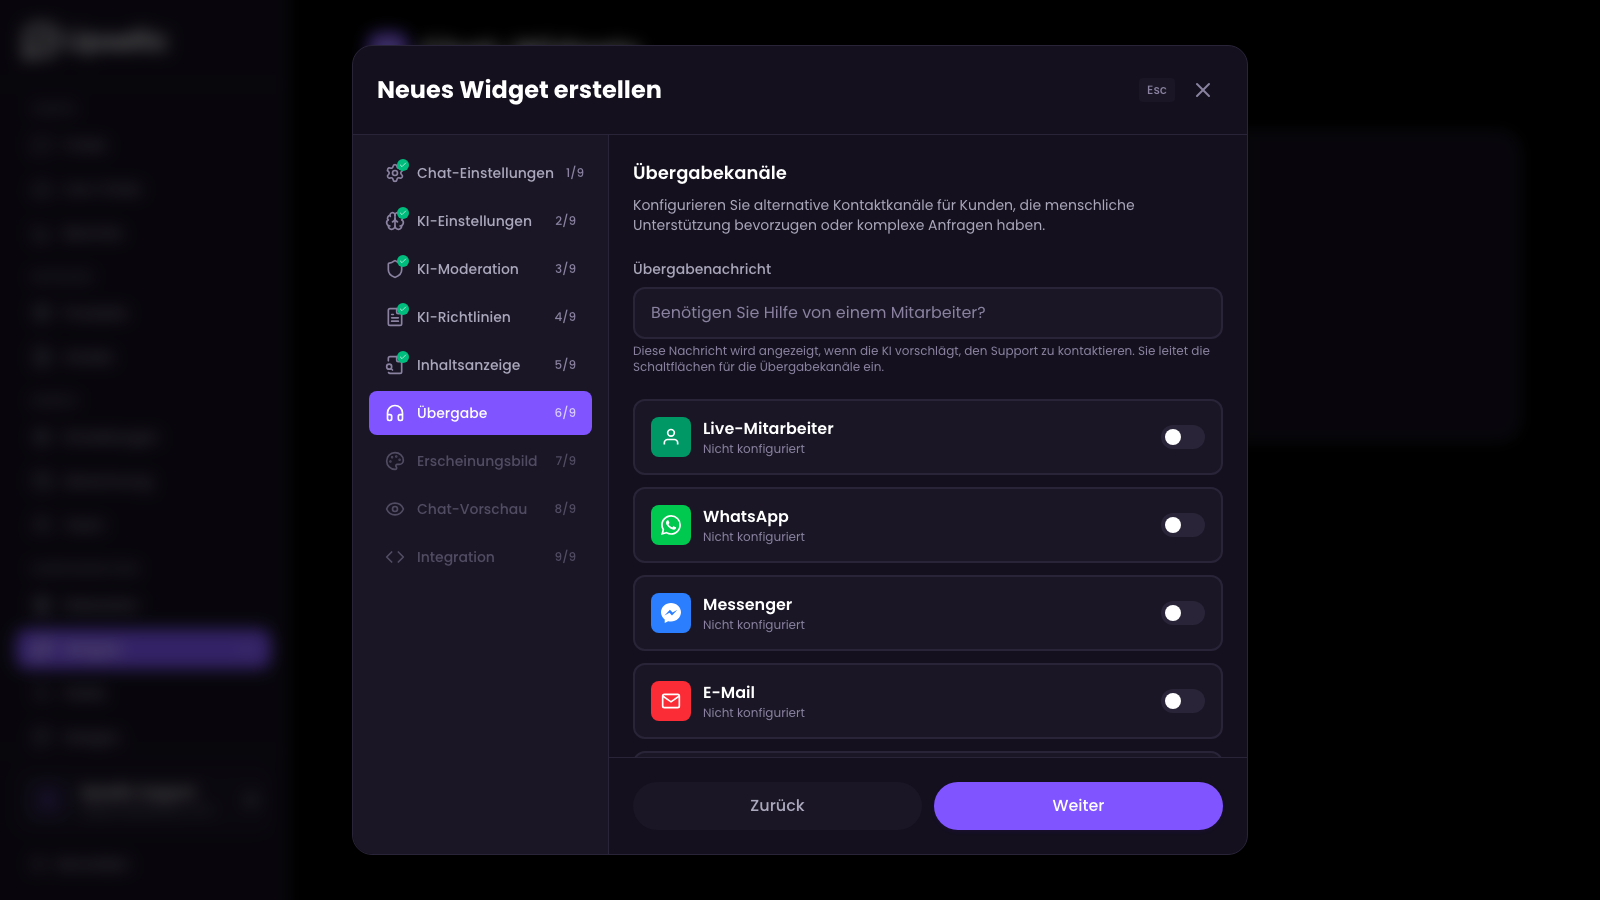
Task: Click the green WhatsApp channel icon
Action: (671, 525)
